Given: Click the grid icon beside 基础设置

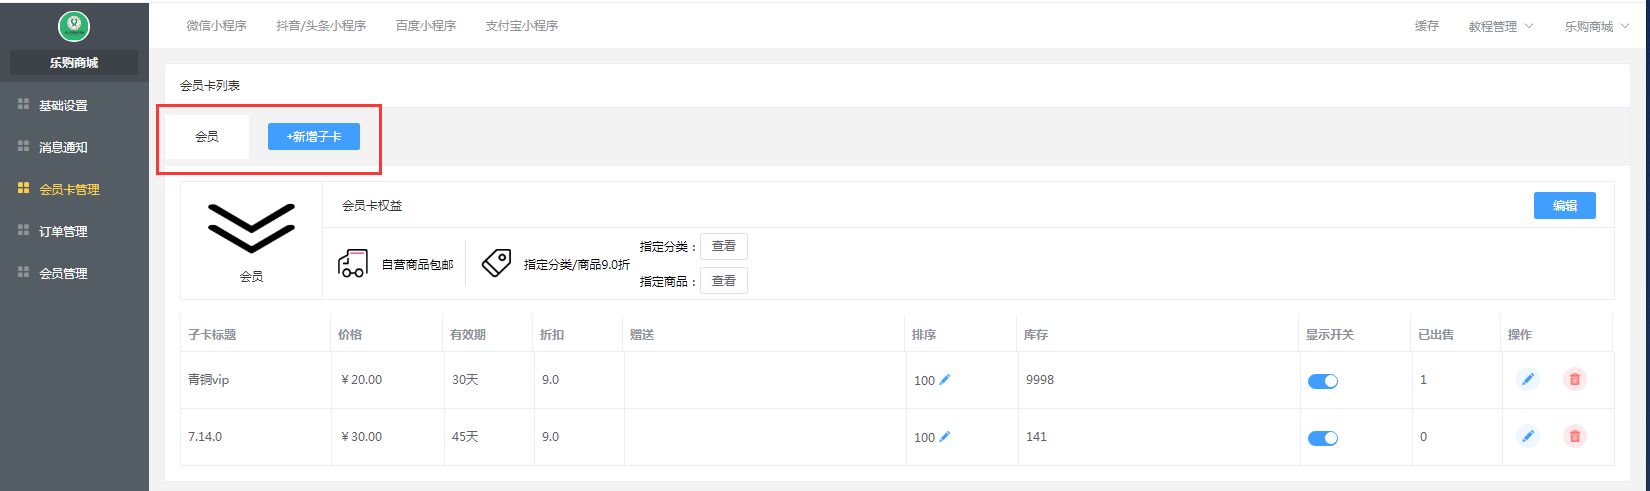Looking at the screenshot, I should coord(23,104).
